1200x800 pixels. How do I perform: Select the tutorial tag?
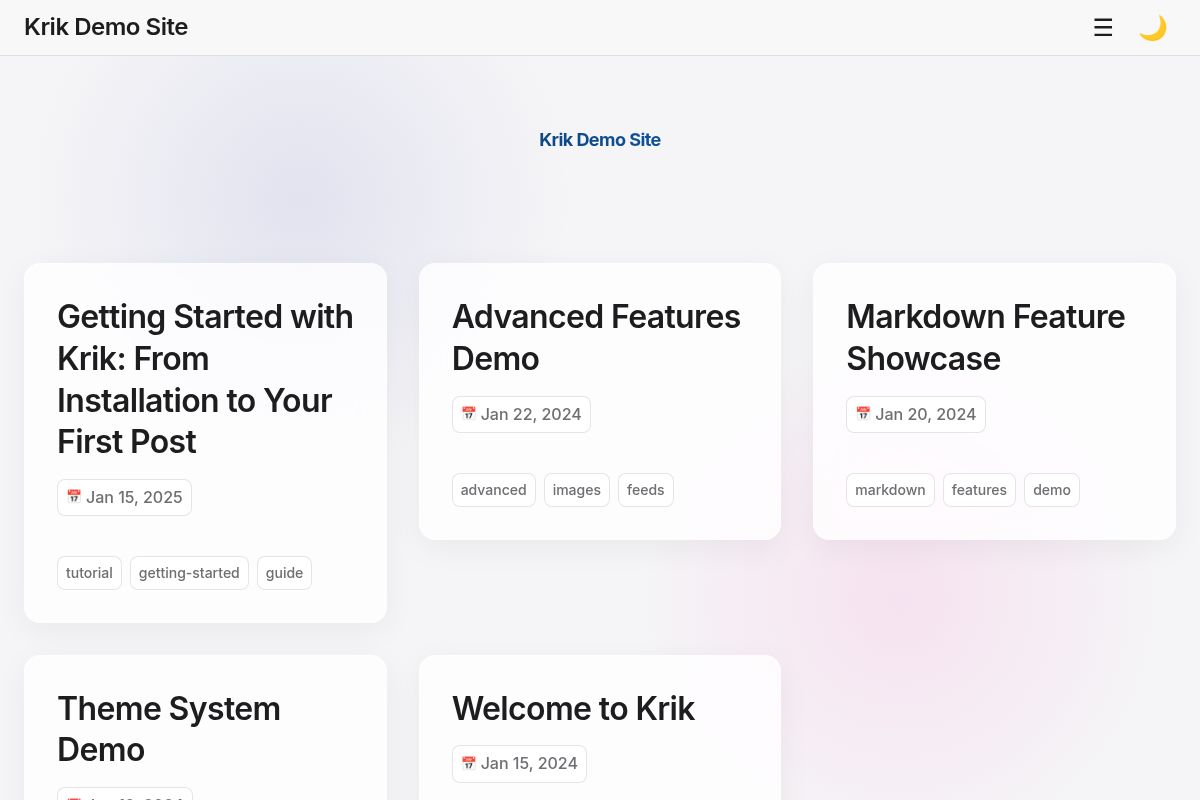pos(89,573)
